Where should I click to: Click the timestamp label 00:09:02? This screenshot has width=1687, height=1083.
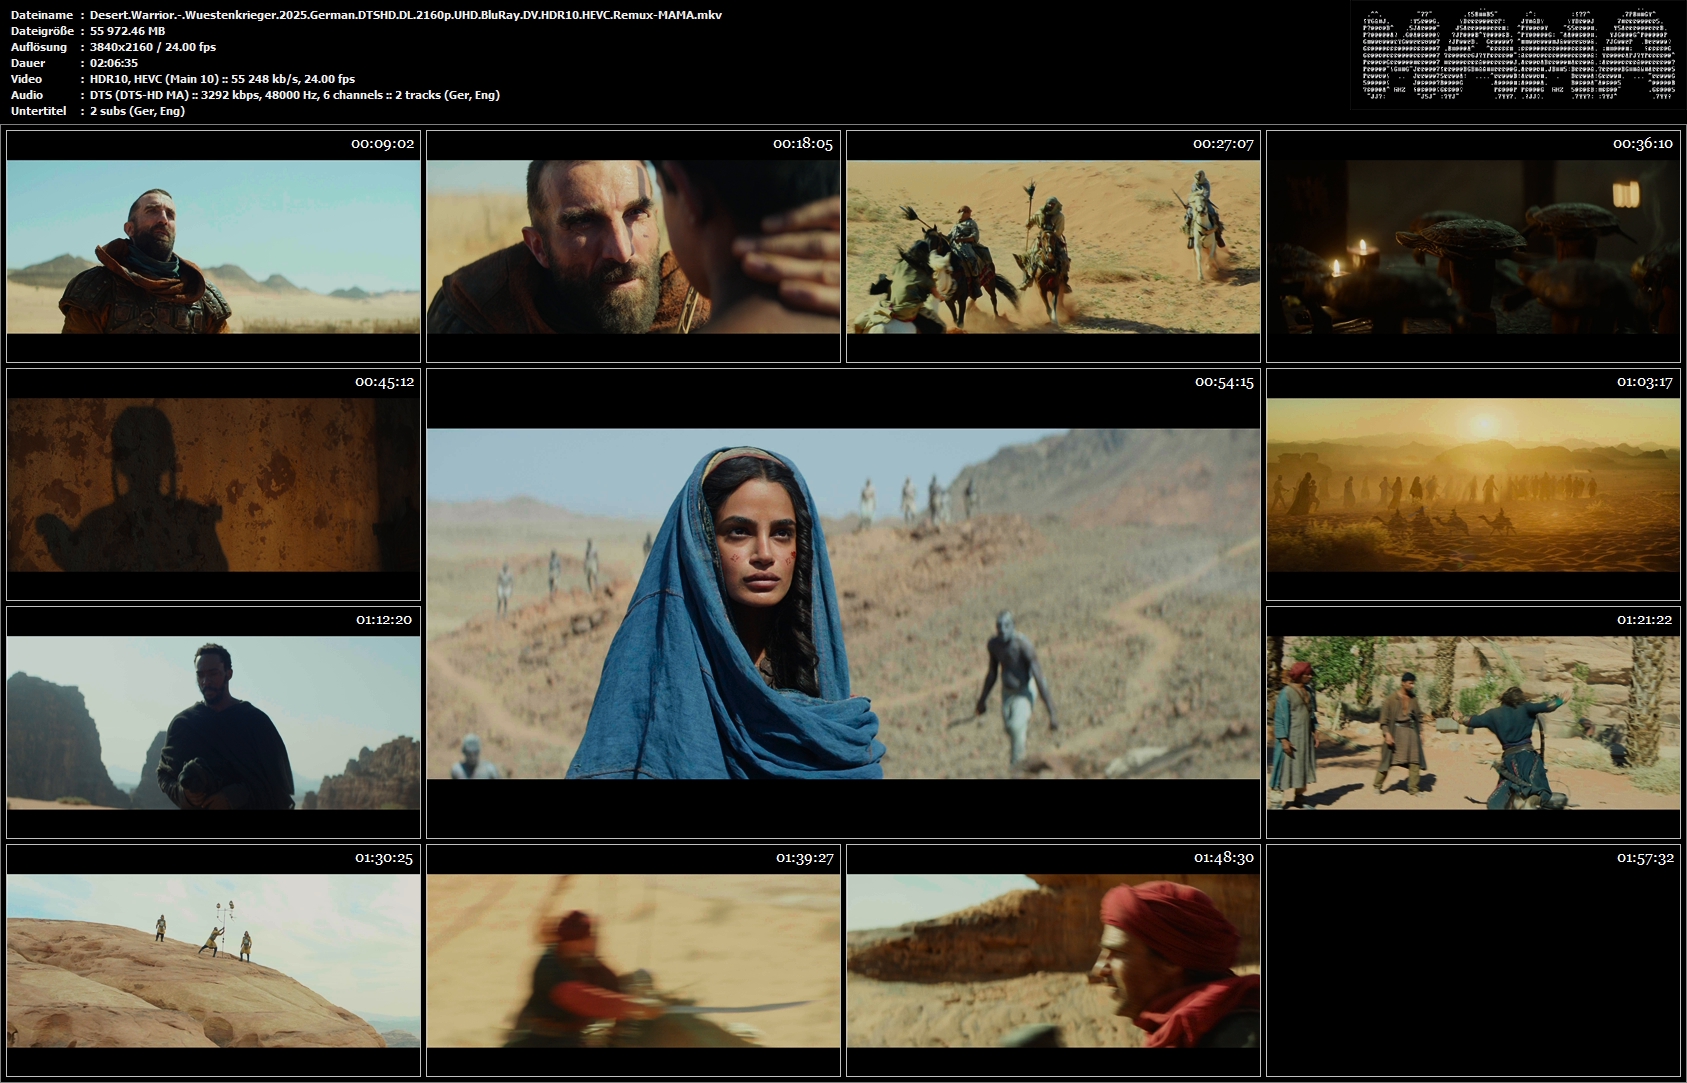point(383,144)
